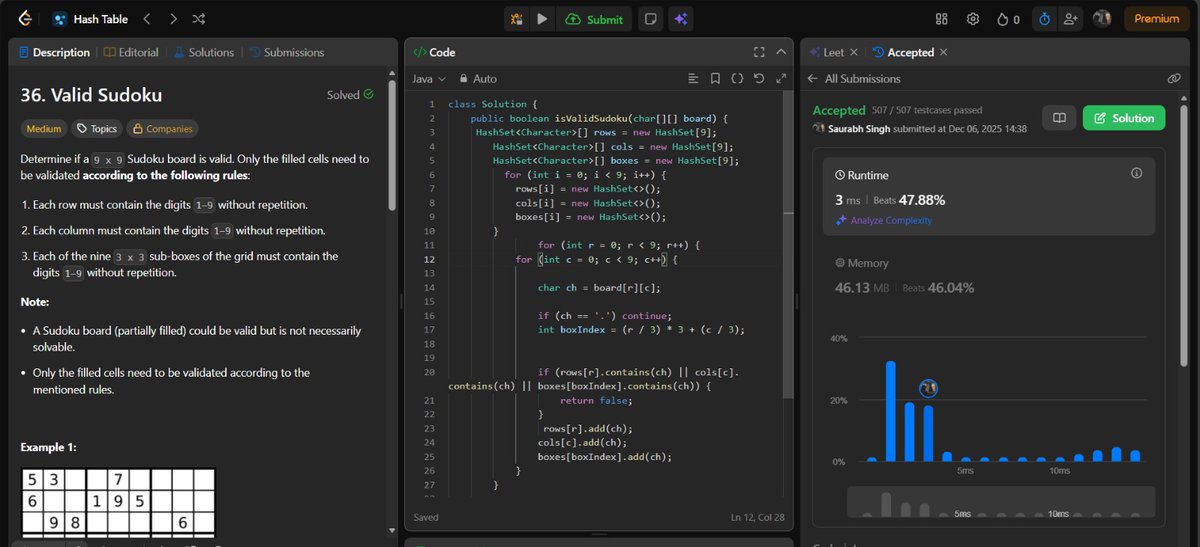Pick a random problem with shuffle icon
Viewport: 1200px width, 547px height.
(199, 18)
